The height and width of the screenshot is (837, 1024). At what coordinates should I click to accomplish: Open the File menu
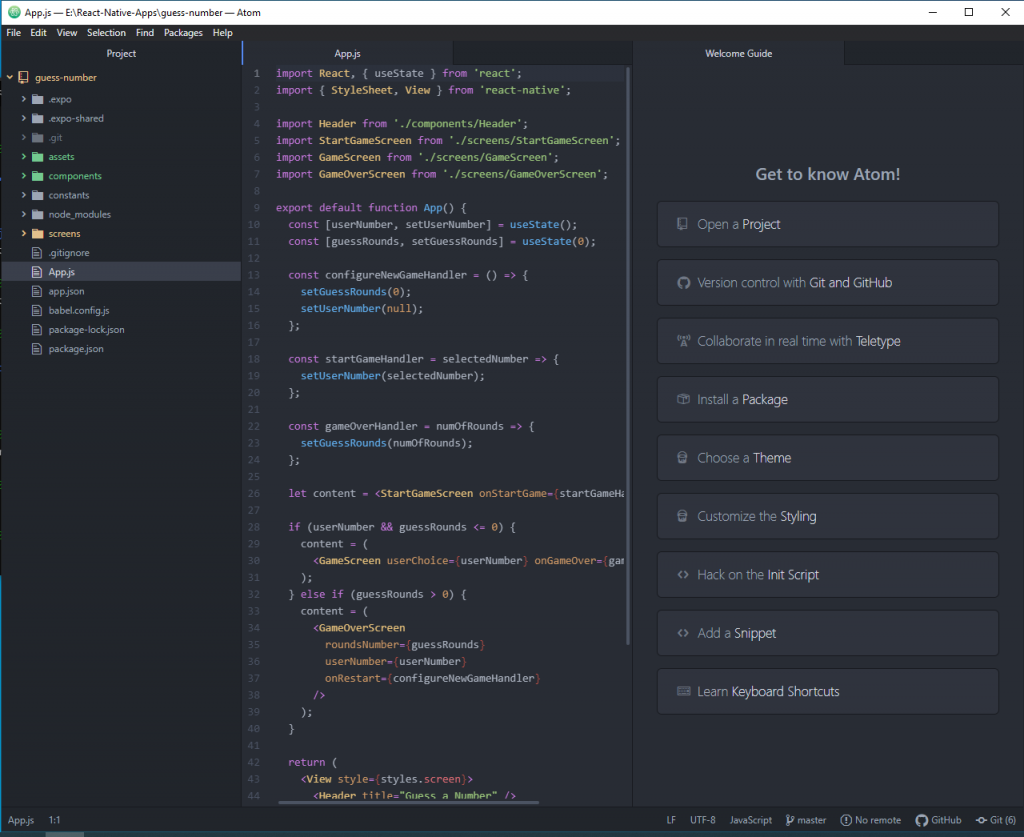[14, 33]
